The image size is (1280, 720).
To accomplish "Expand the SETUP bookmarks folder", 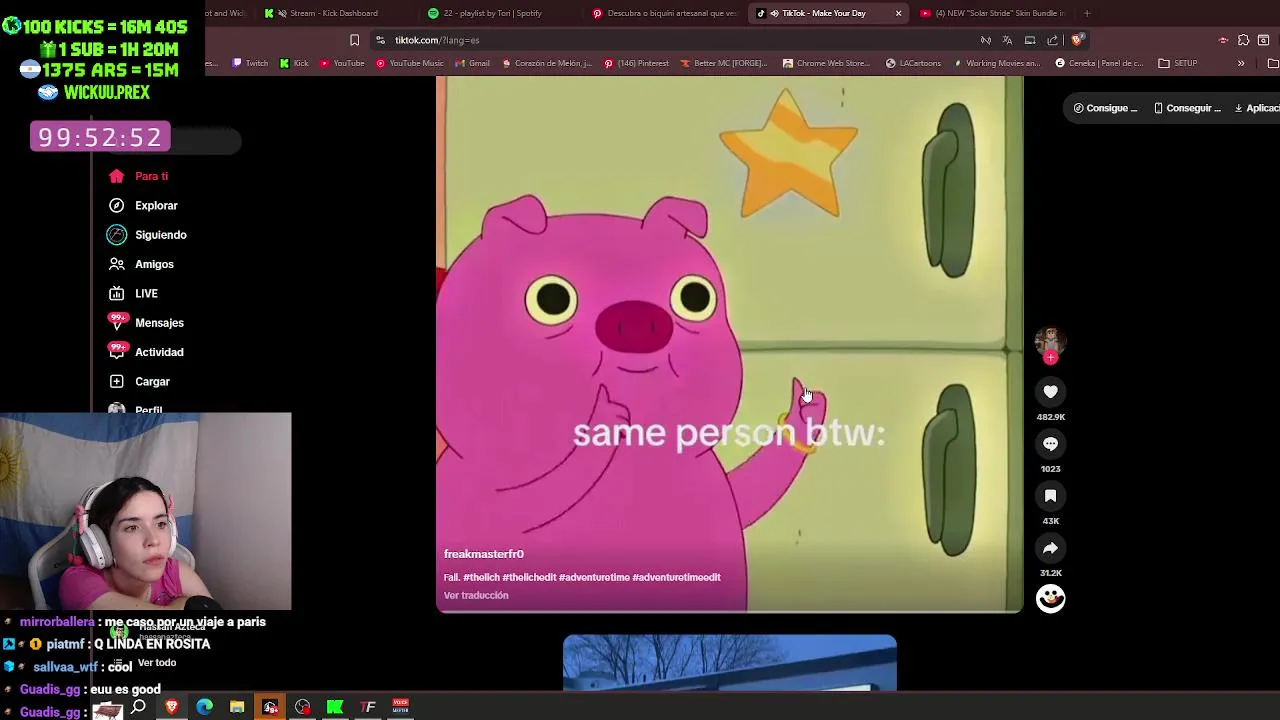I will click(1178, 63).
